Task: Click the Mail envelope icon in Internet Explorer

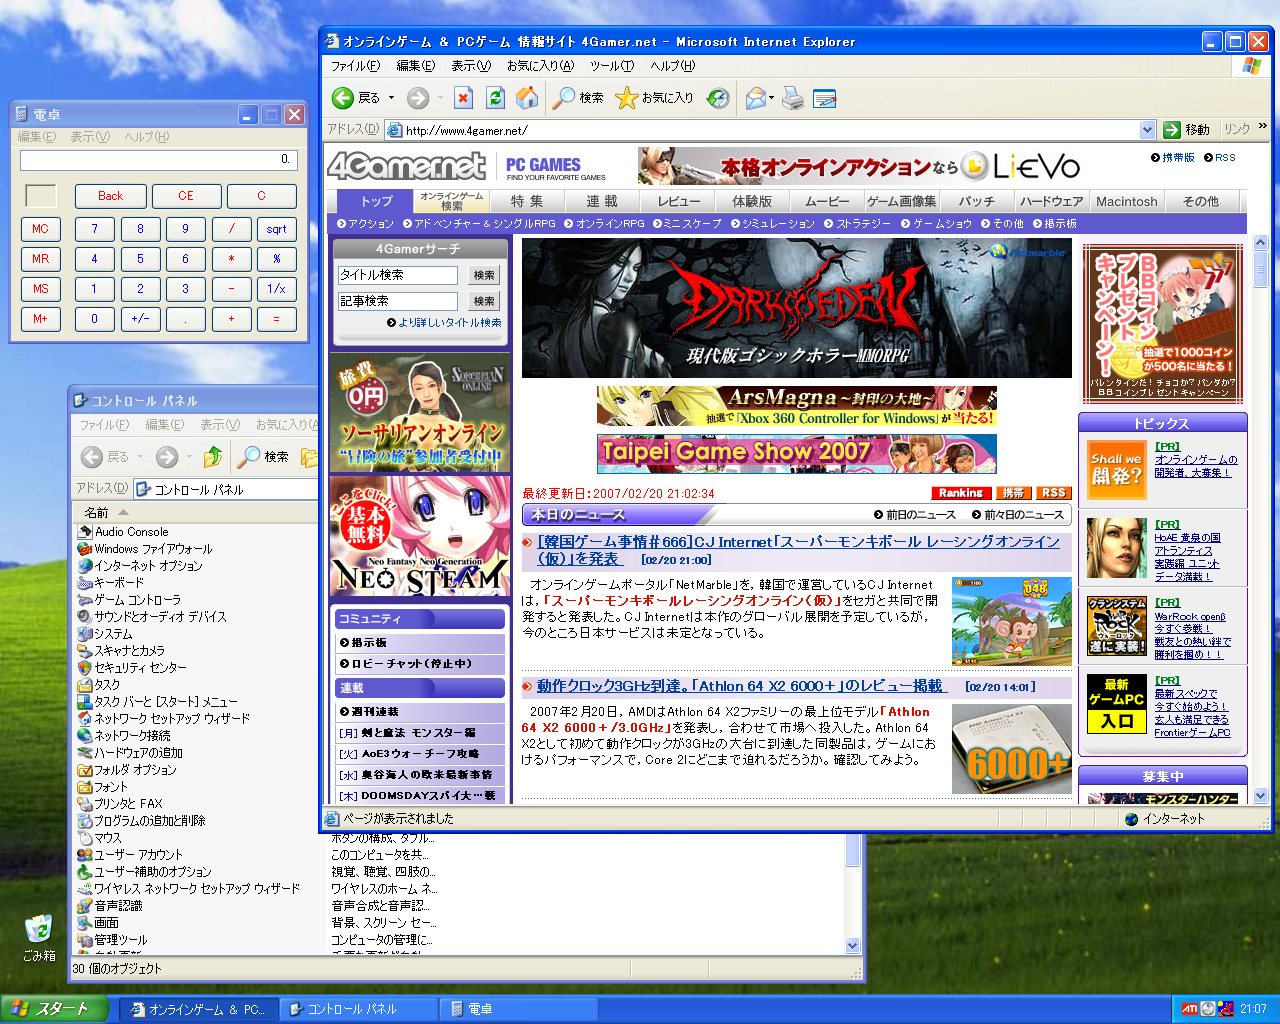Action: pos(755,98)
